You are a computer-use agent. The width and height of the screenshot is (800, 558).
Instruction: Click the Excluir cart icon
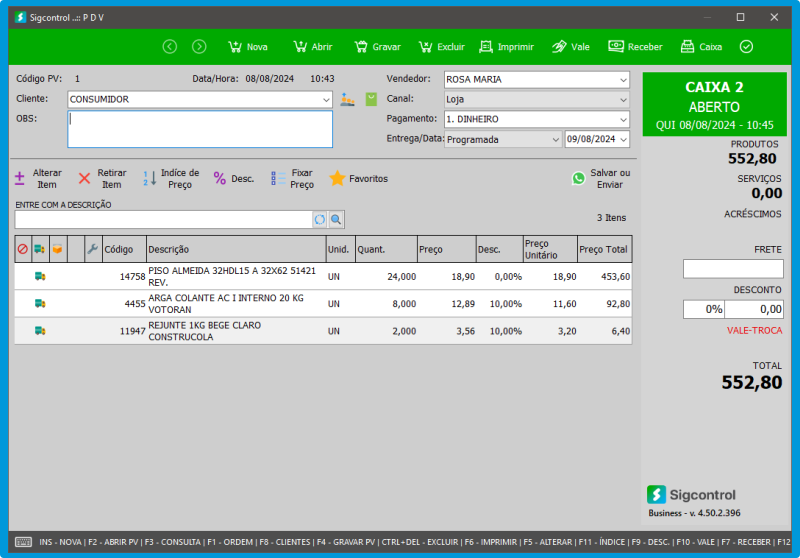pyautogui.click(x=425, y=47)
